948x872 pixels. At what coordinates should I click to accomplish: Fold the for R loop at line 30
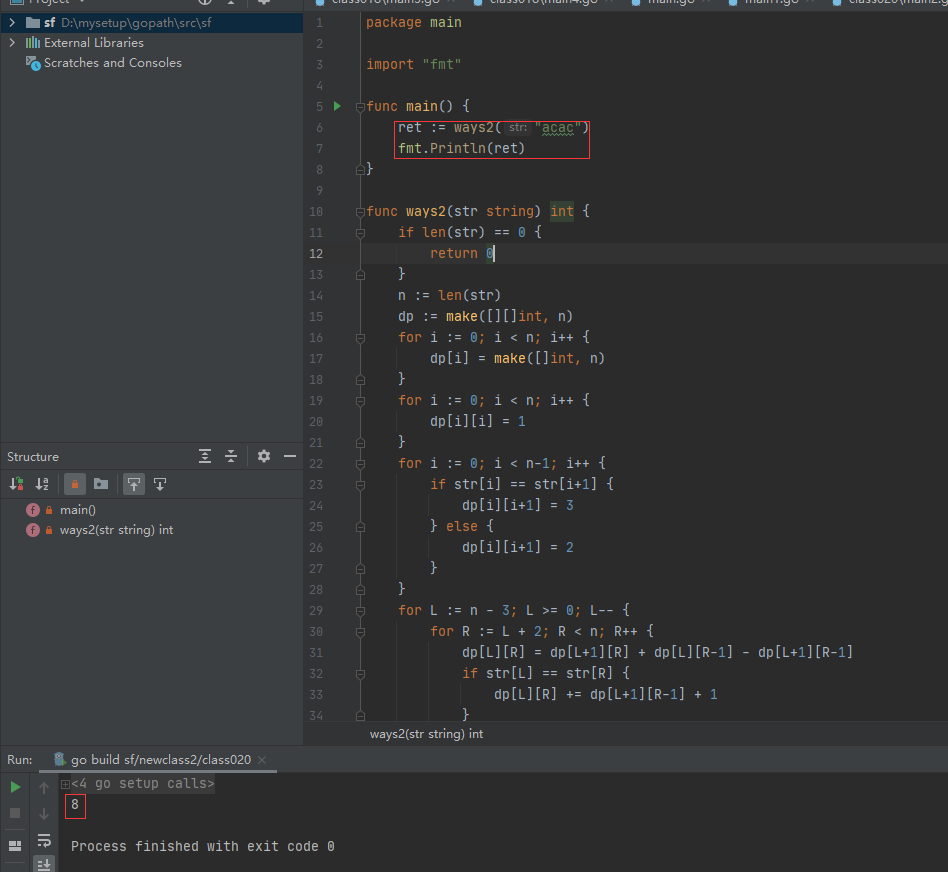click(x=360, y=632)
